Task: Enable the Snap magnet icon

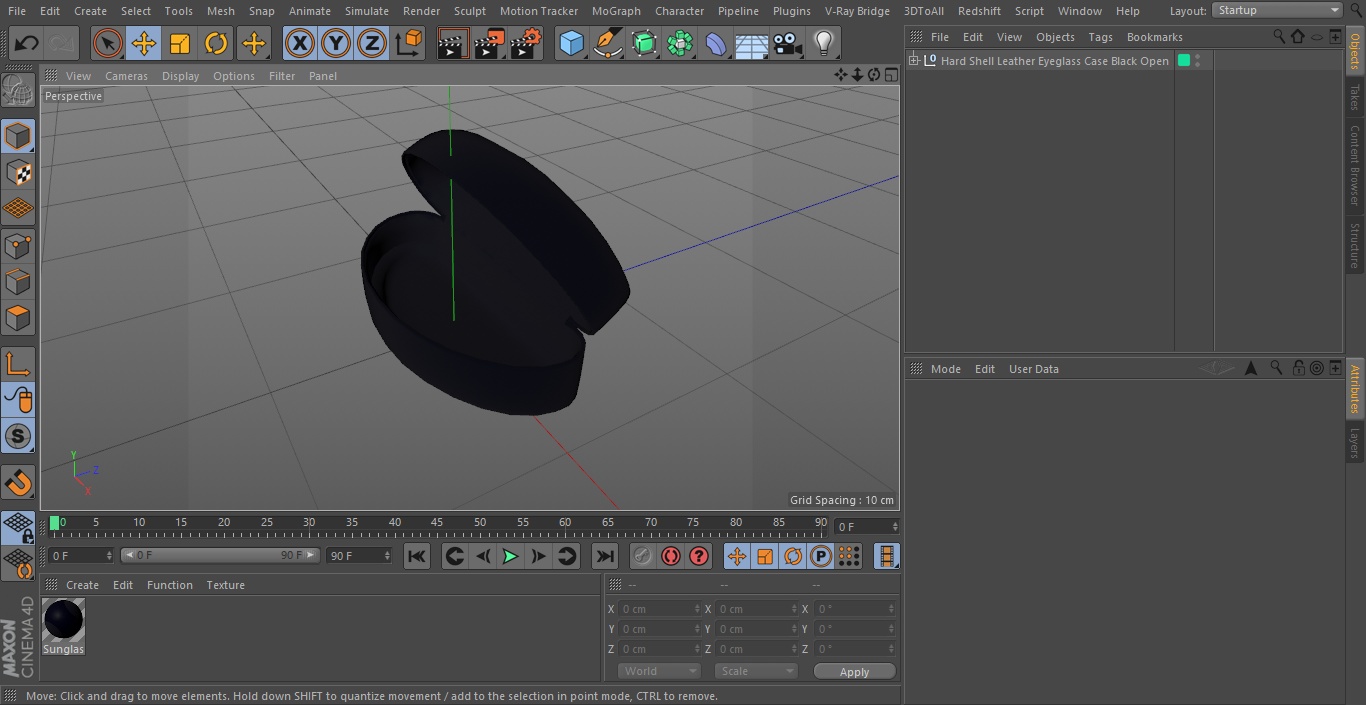Action: click(x=19, y=484)
